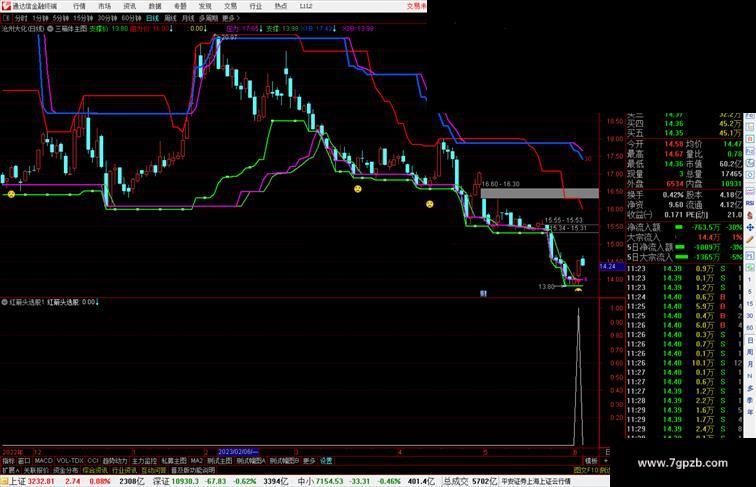This screenshot has height=487, width=756.
Task: Select the blue four-way move arrows icon
Action: [x=750, y=227]
